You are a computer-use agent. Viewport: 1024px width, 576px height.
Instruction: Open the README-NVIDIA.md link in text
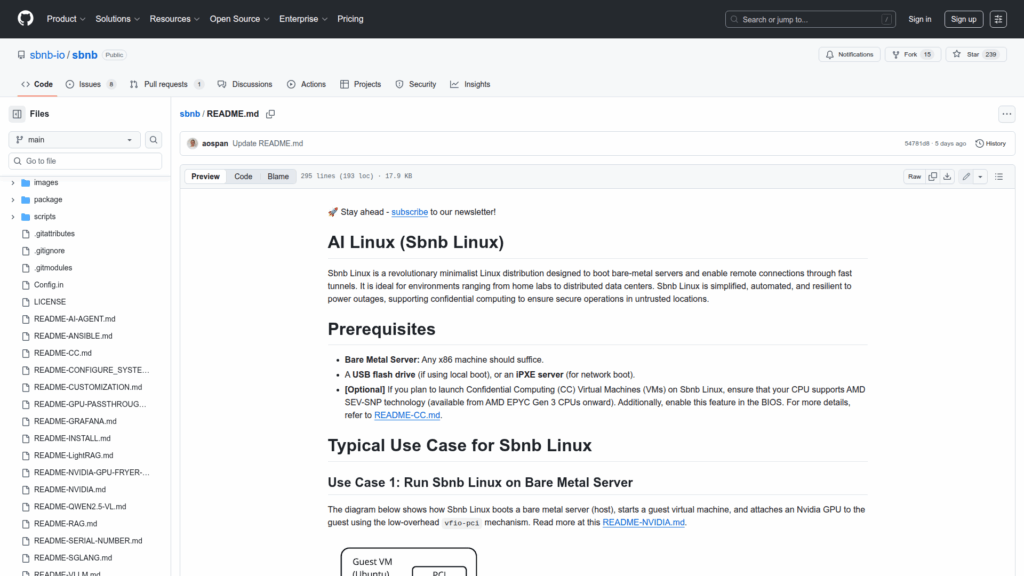(643, 522)
